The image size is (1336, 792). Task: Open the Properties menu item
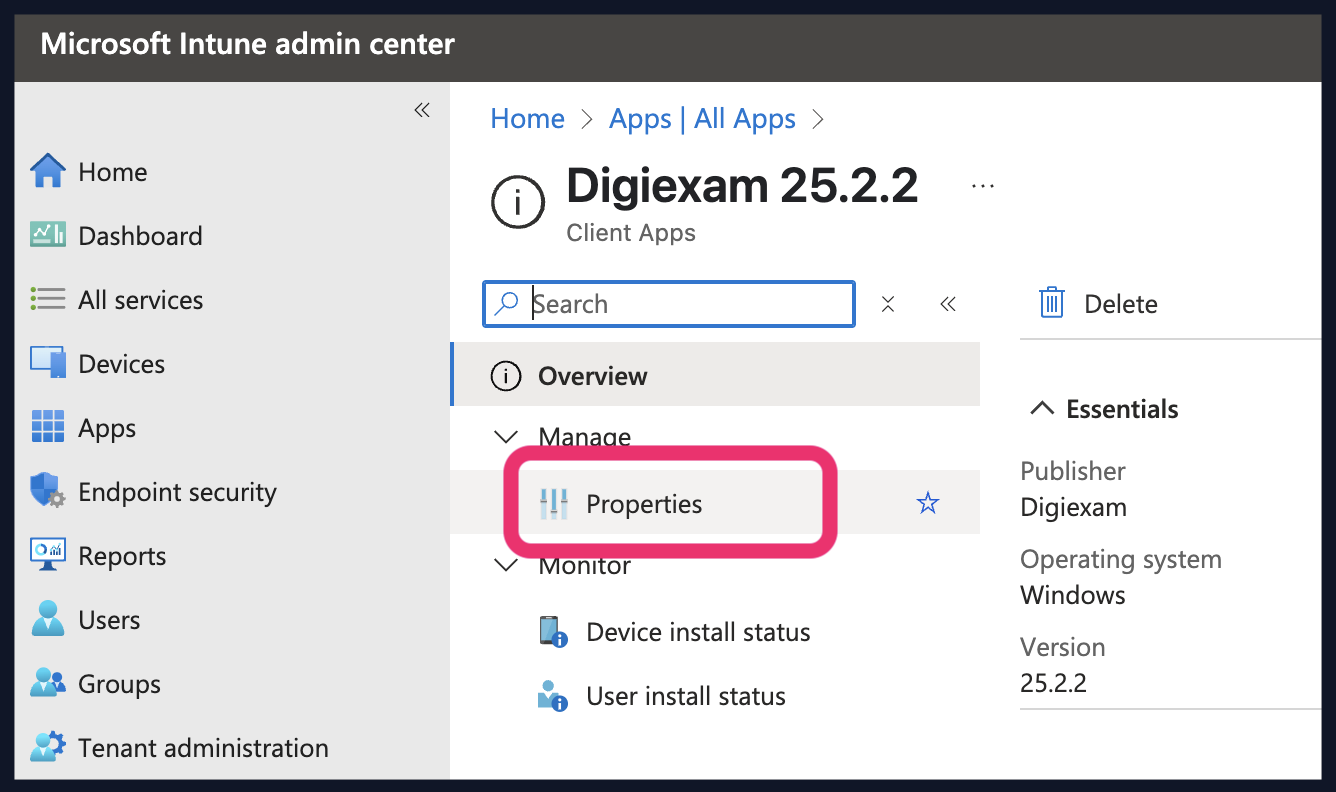pyautogui.click(x=715, y=502)
